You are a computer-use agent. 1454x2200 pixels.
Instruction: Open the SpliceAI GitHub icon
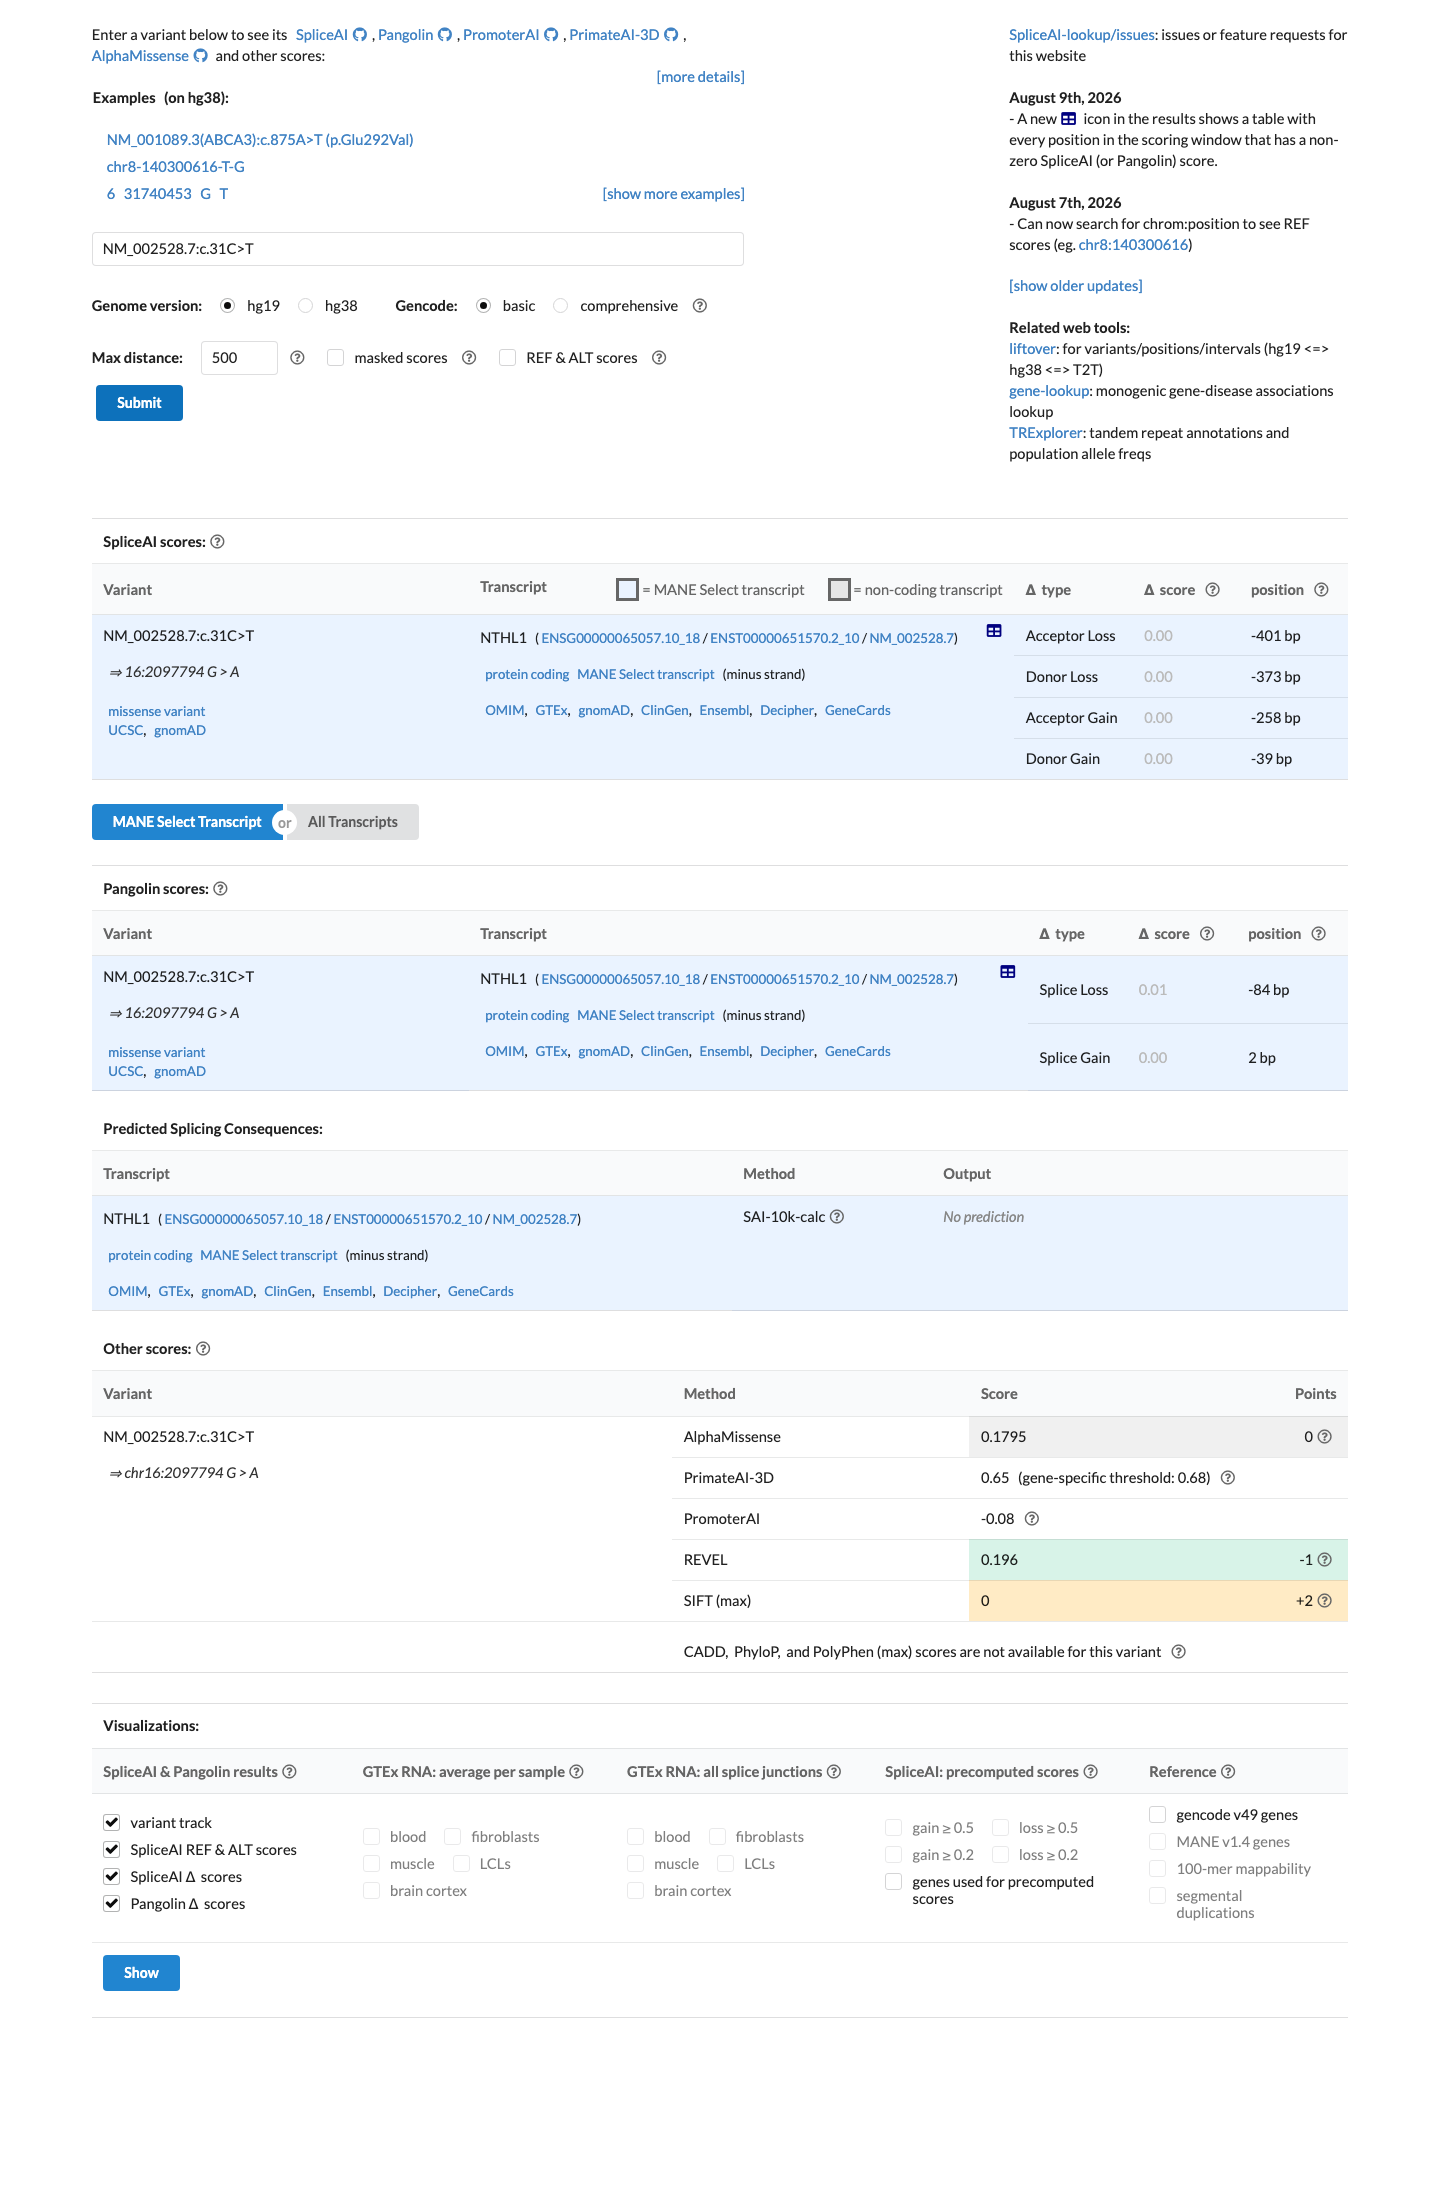point(360,35)
